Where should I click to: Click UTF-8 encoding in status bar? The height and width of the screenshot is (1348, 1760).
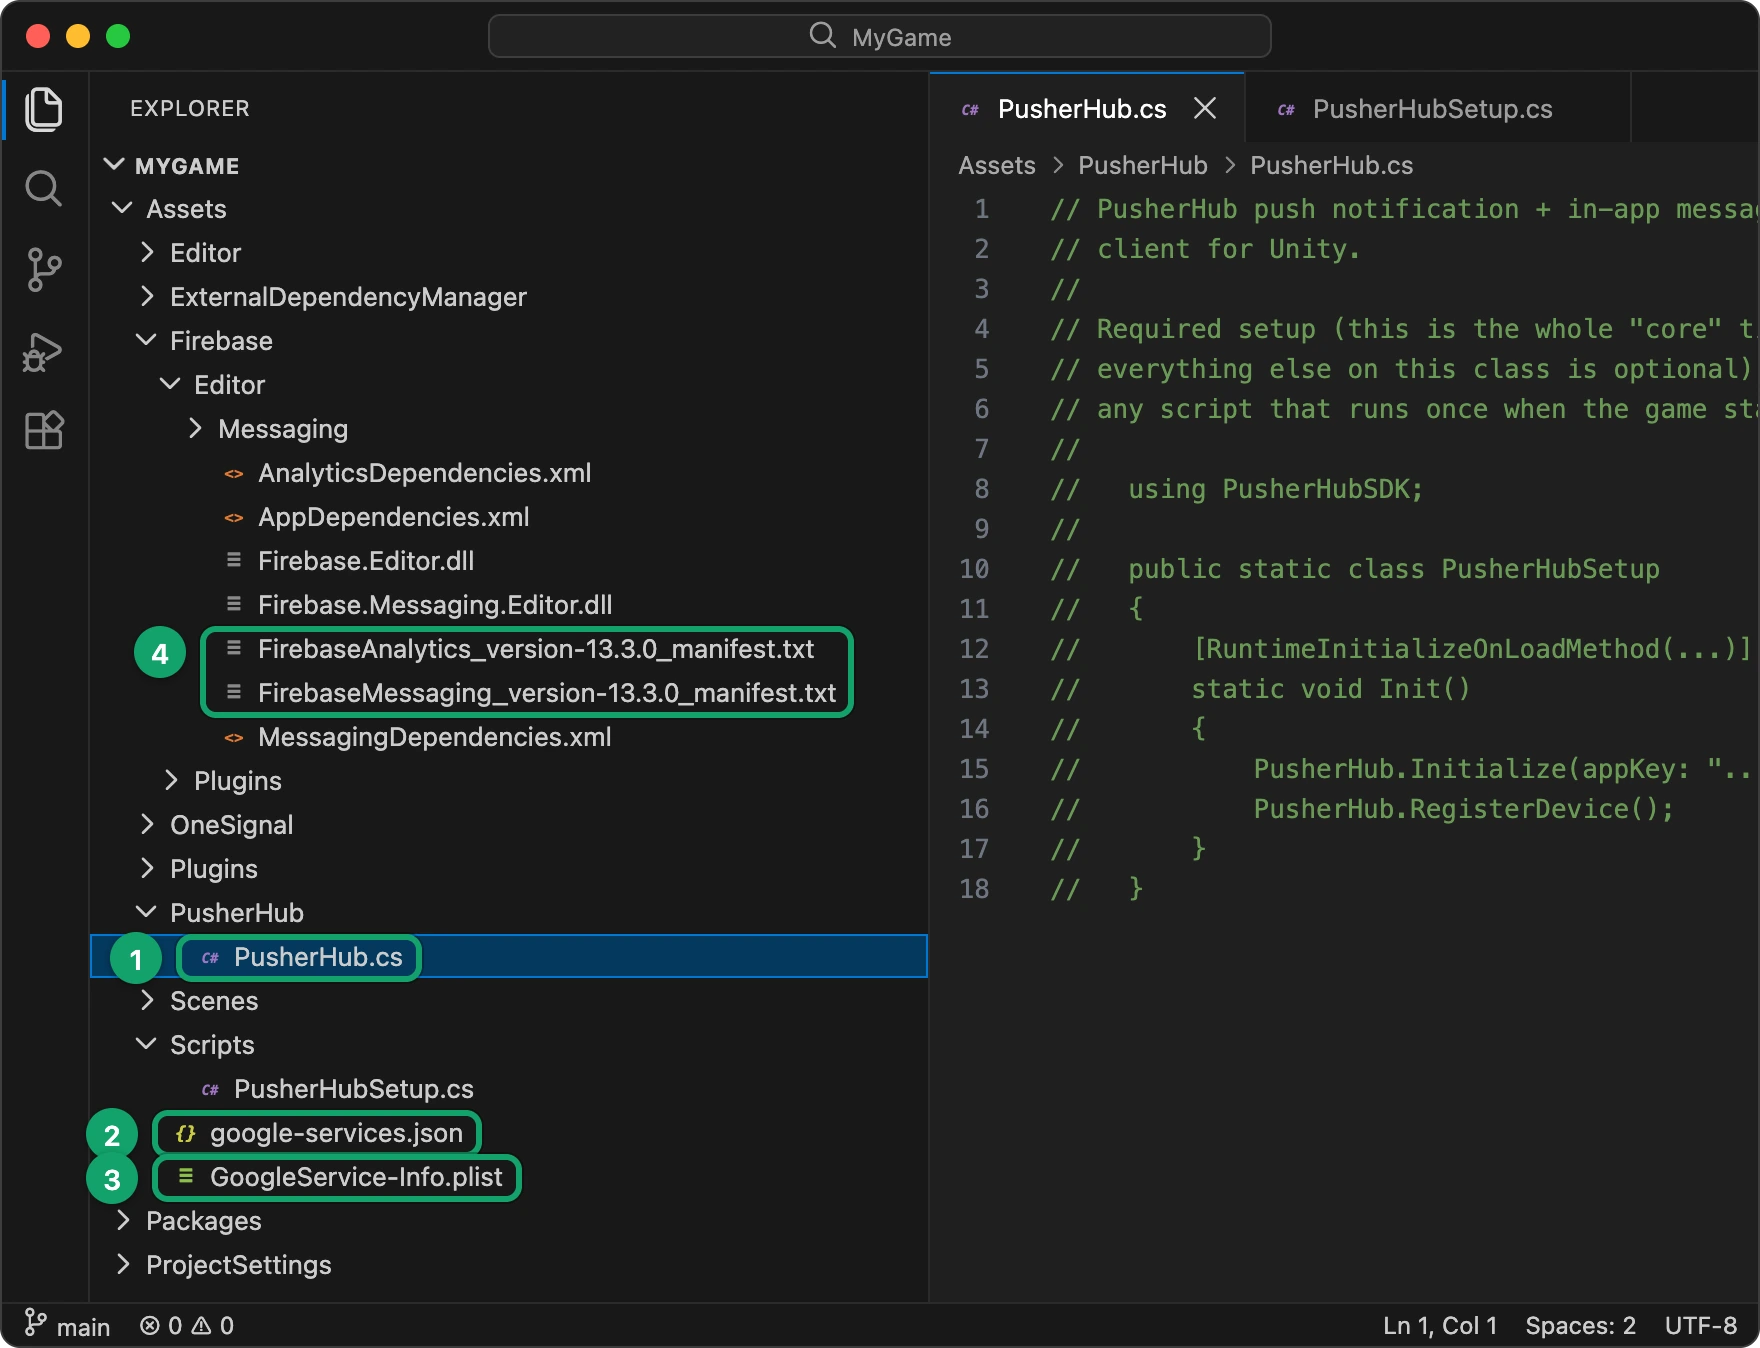(x=1700, y=1326)
